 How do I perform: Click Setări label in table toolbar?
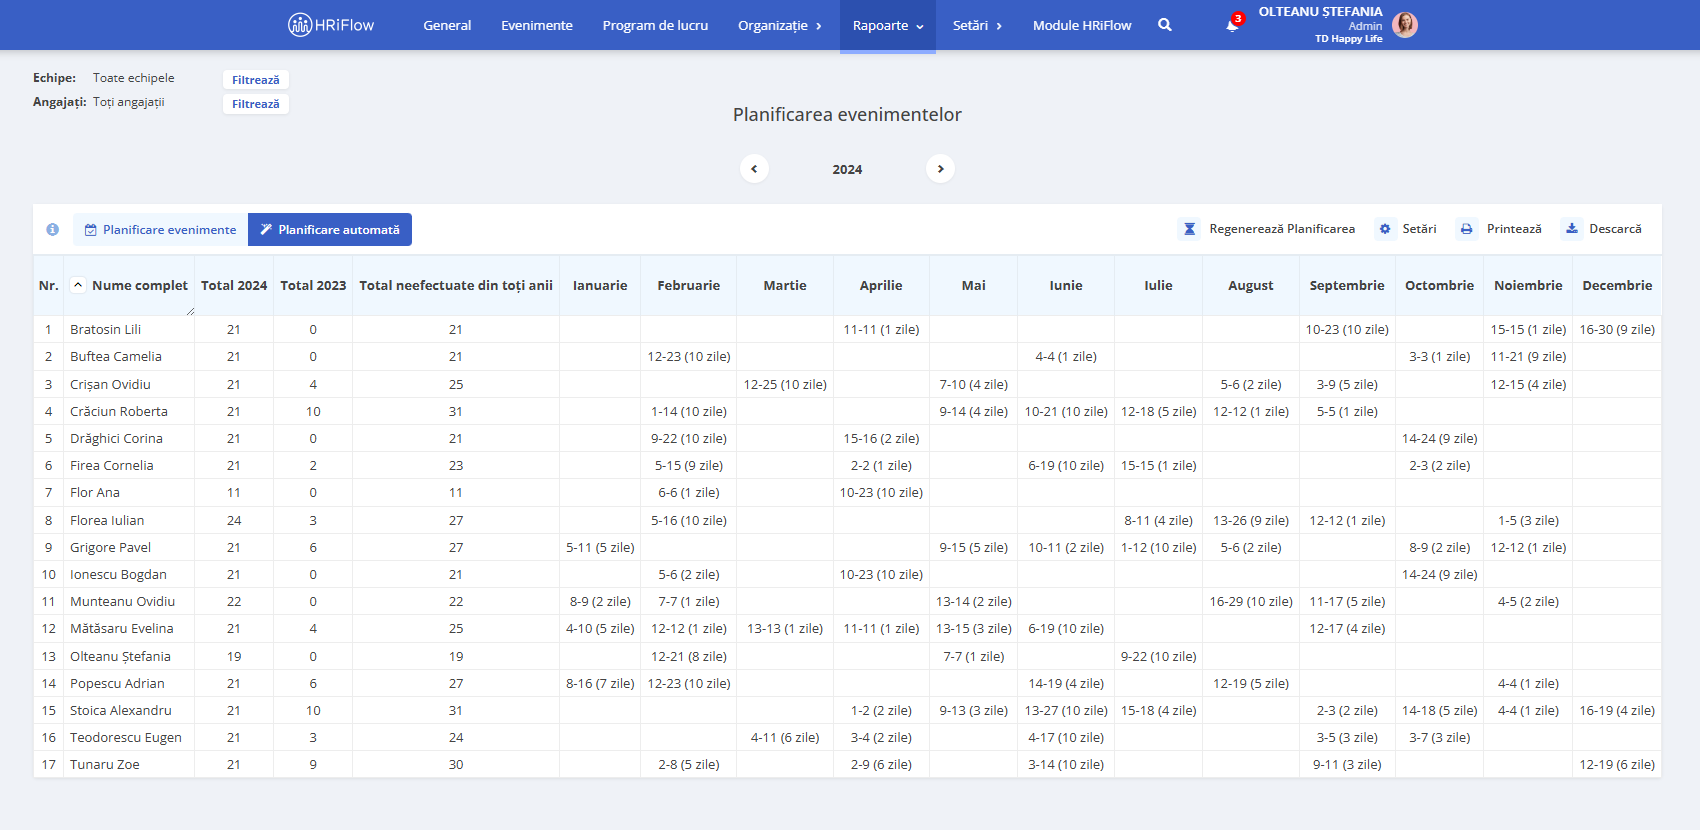tap(1419, 229)
